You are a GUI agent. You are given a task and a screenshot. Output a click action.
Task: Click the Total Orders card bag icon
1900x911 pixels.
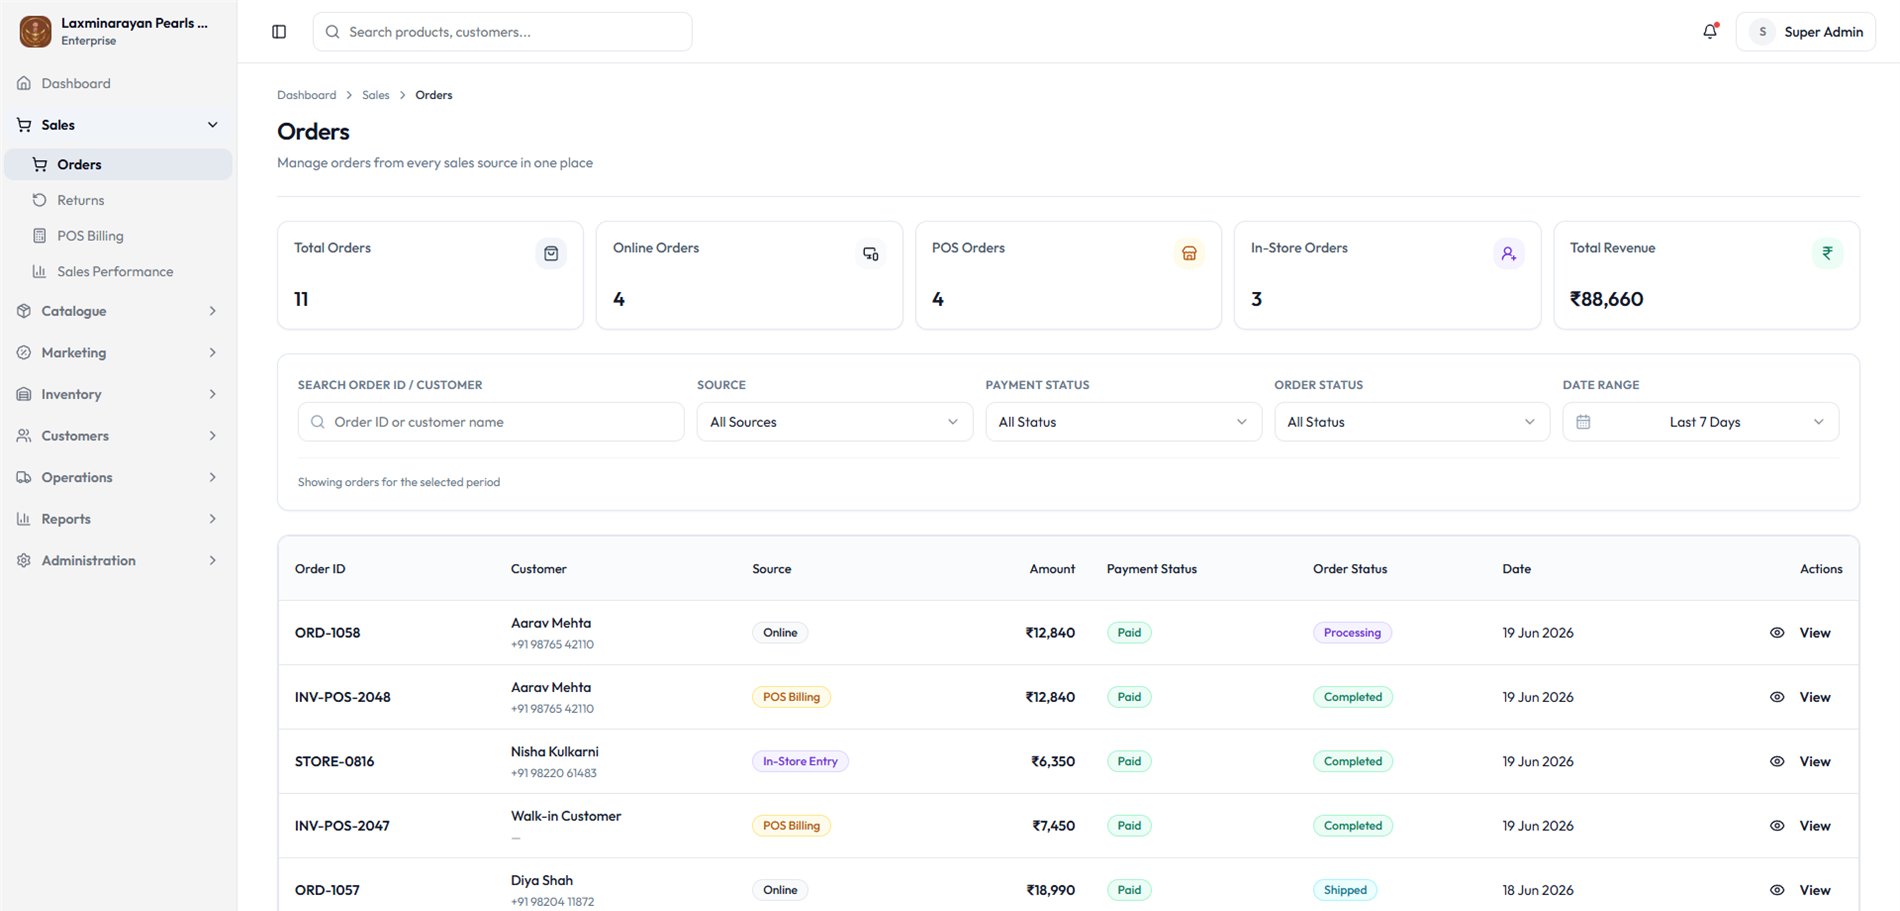[551, 254]
